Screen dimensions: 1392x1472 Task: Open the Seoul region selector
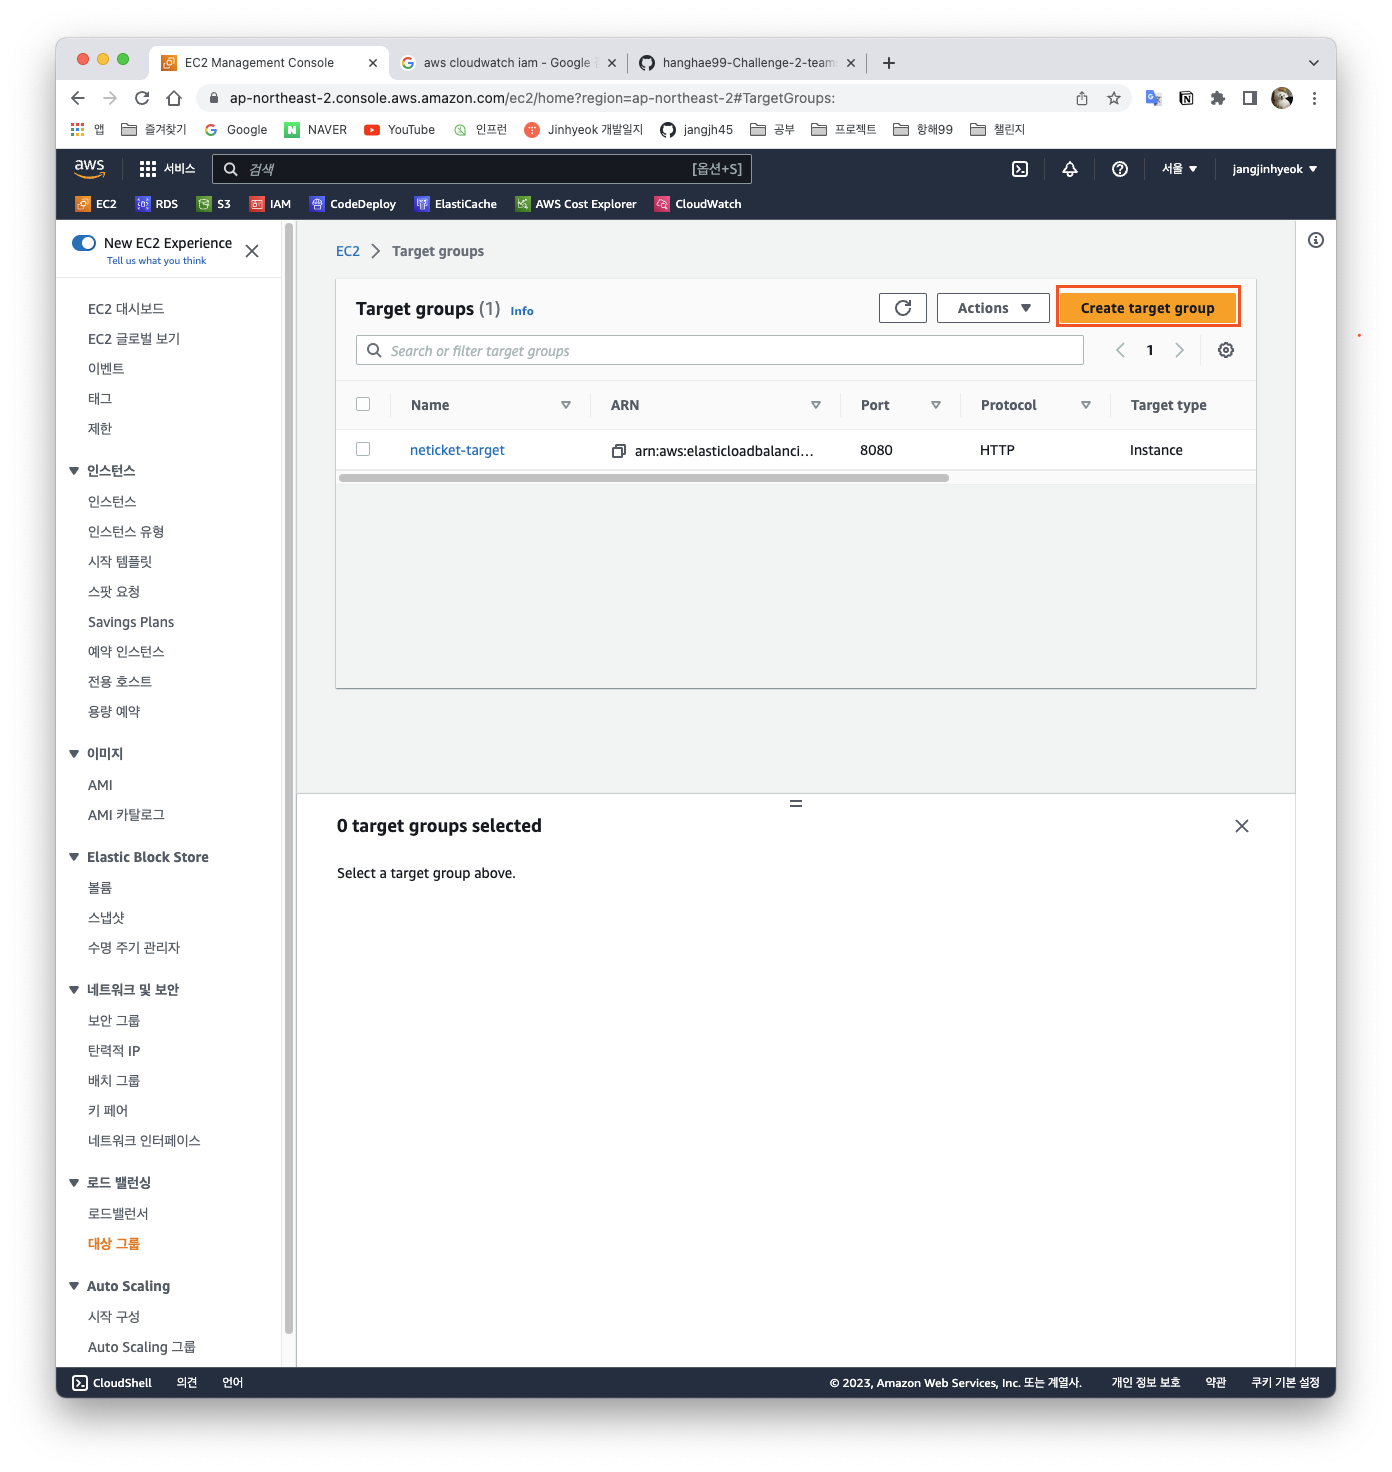(1179, 169)
